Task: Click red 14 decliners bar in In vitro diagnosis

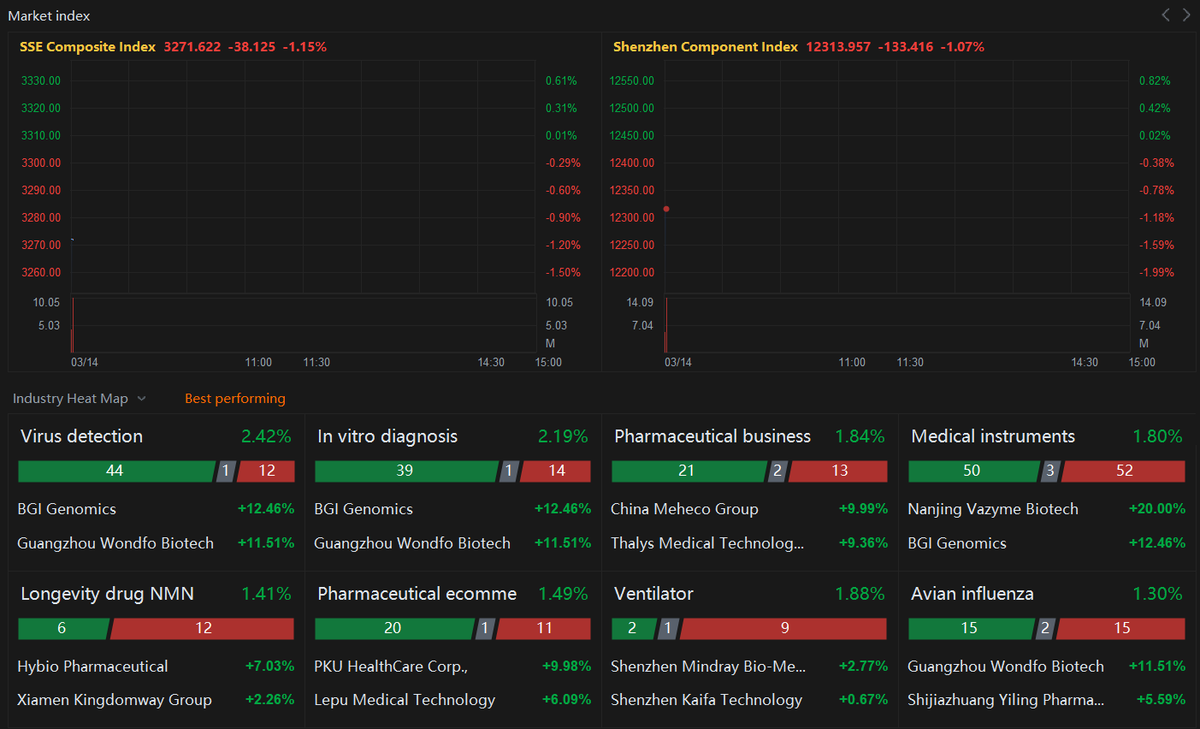Action: (x=556, y=471)
